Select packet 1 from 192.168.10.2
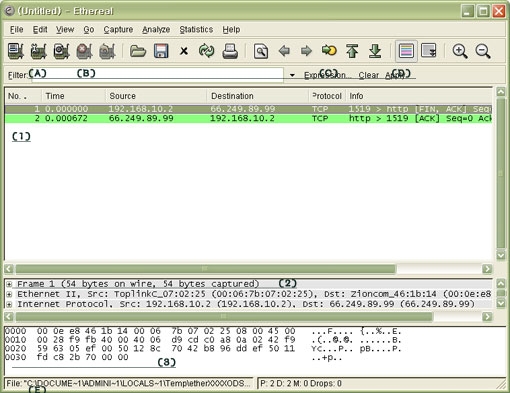Screen dimensions: 510x393 pos(248,109)
